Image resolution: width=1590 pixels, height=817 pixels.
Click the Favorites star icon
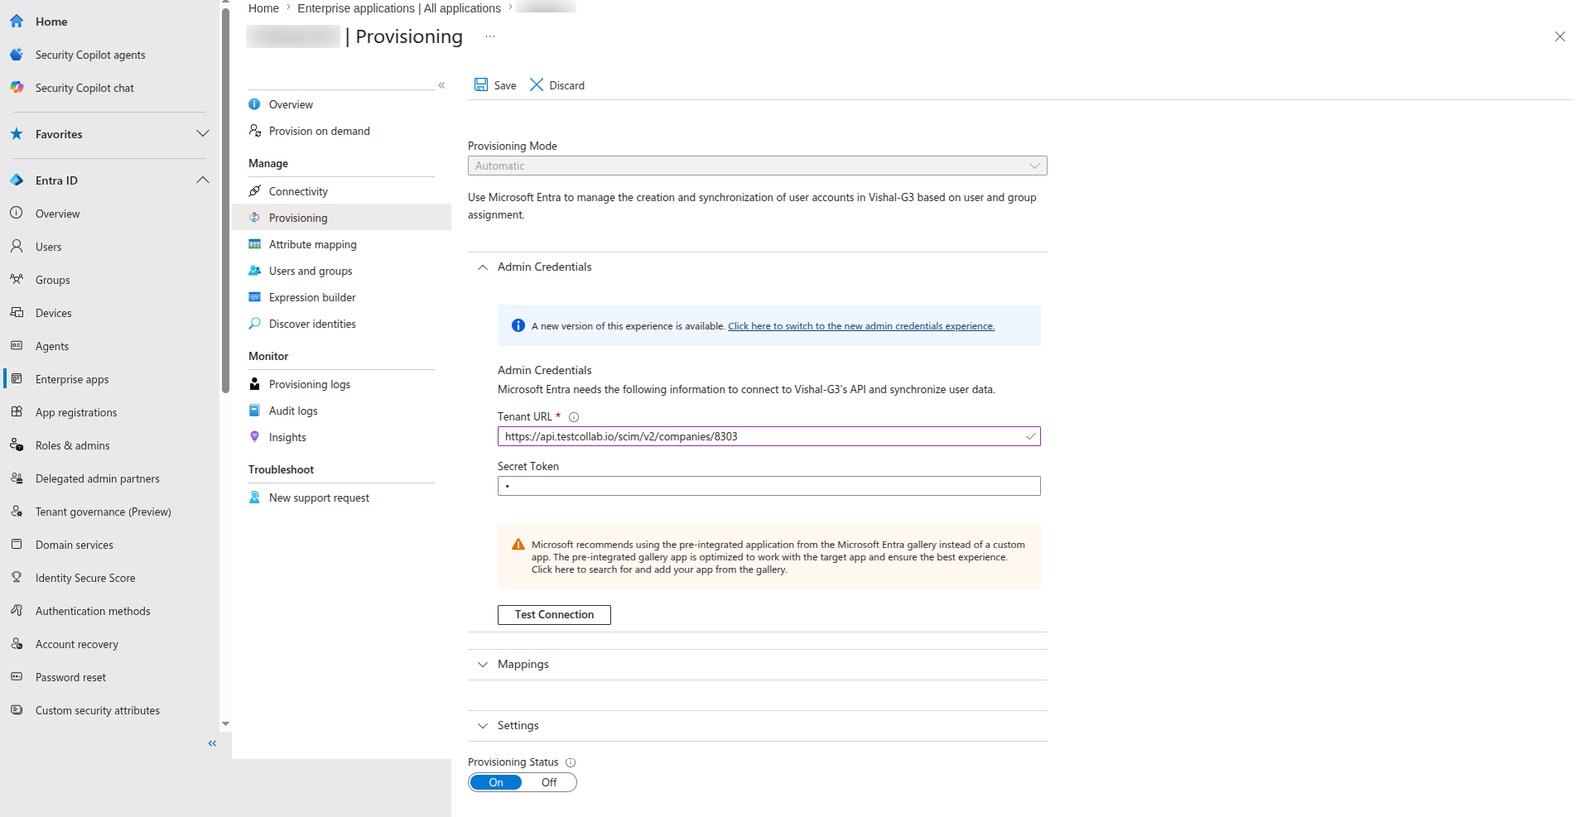(17, 134)
